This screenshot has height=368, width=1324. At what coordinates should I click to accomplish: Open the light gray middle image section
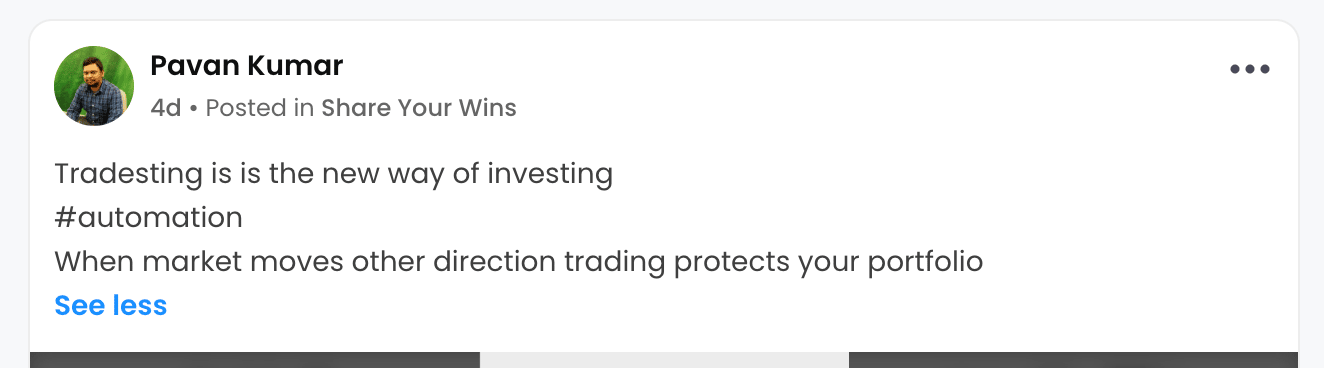(664, 360)
